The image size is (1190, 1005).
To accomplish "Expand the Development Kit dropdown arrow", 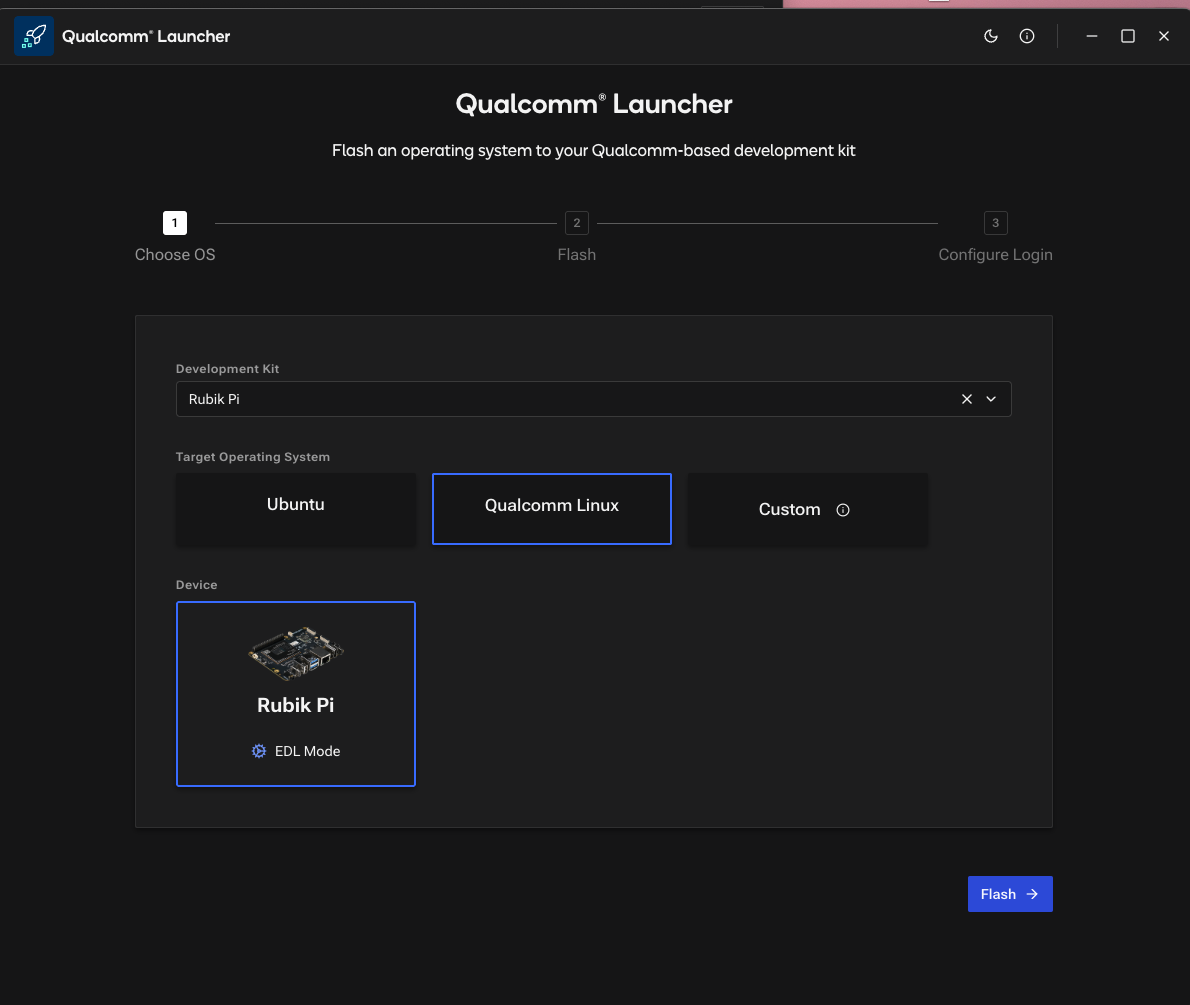I will coord(991,399).
